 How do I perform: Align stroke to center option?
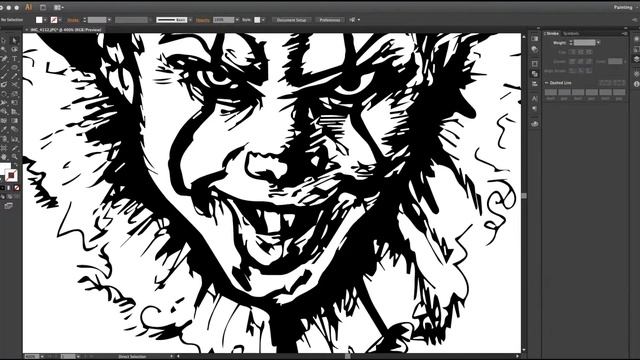(x=572, y=71)
